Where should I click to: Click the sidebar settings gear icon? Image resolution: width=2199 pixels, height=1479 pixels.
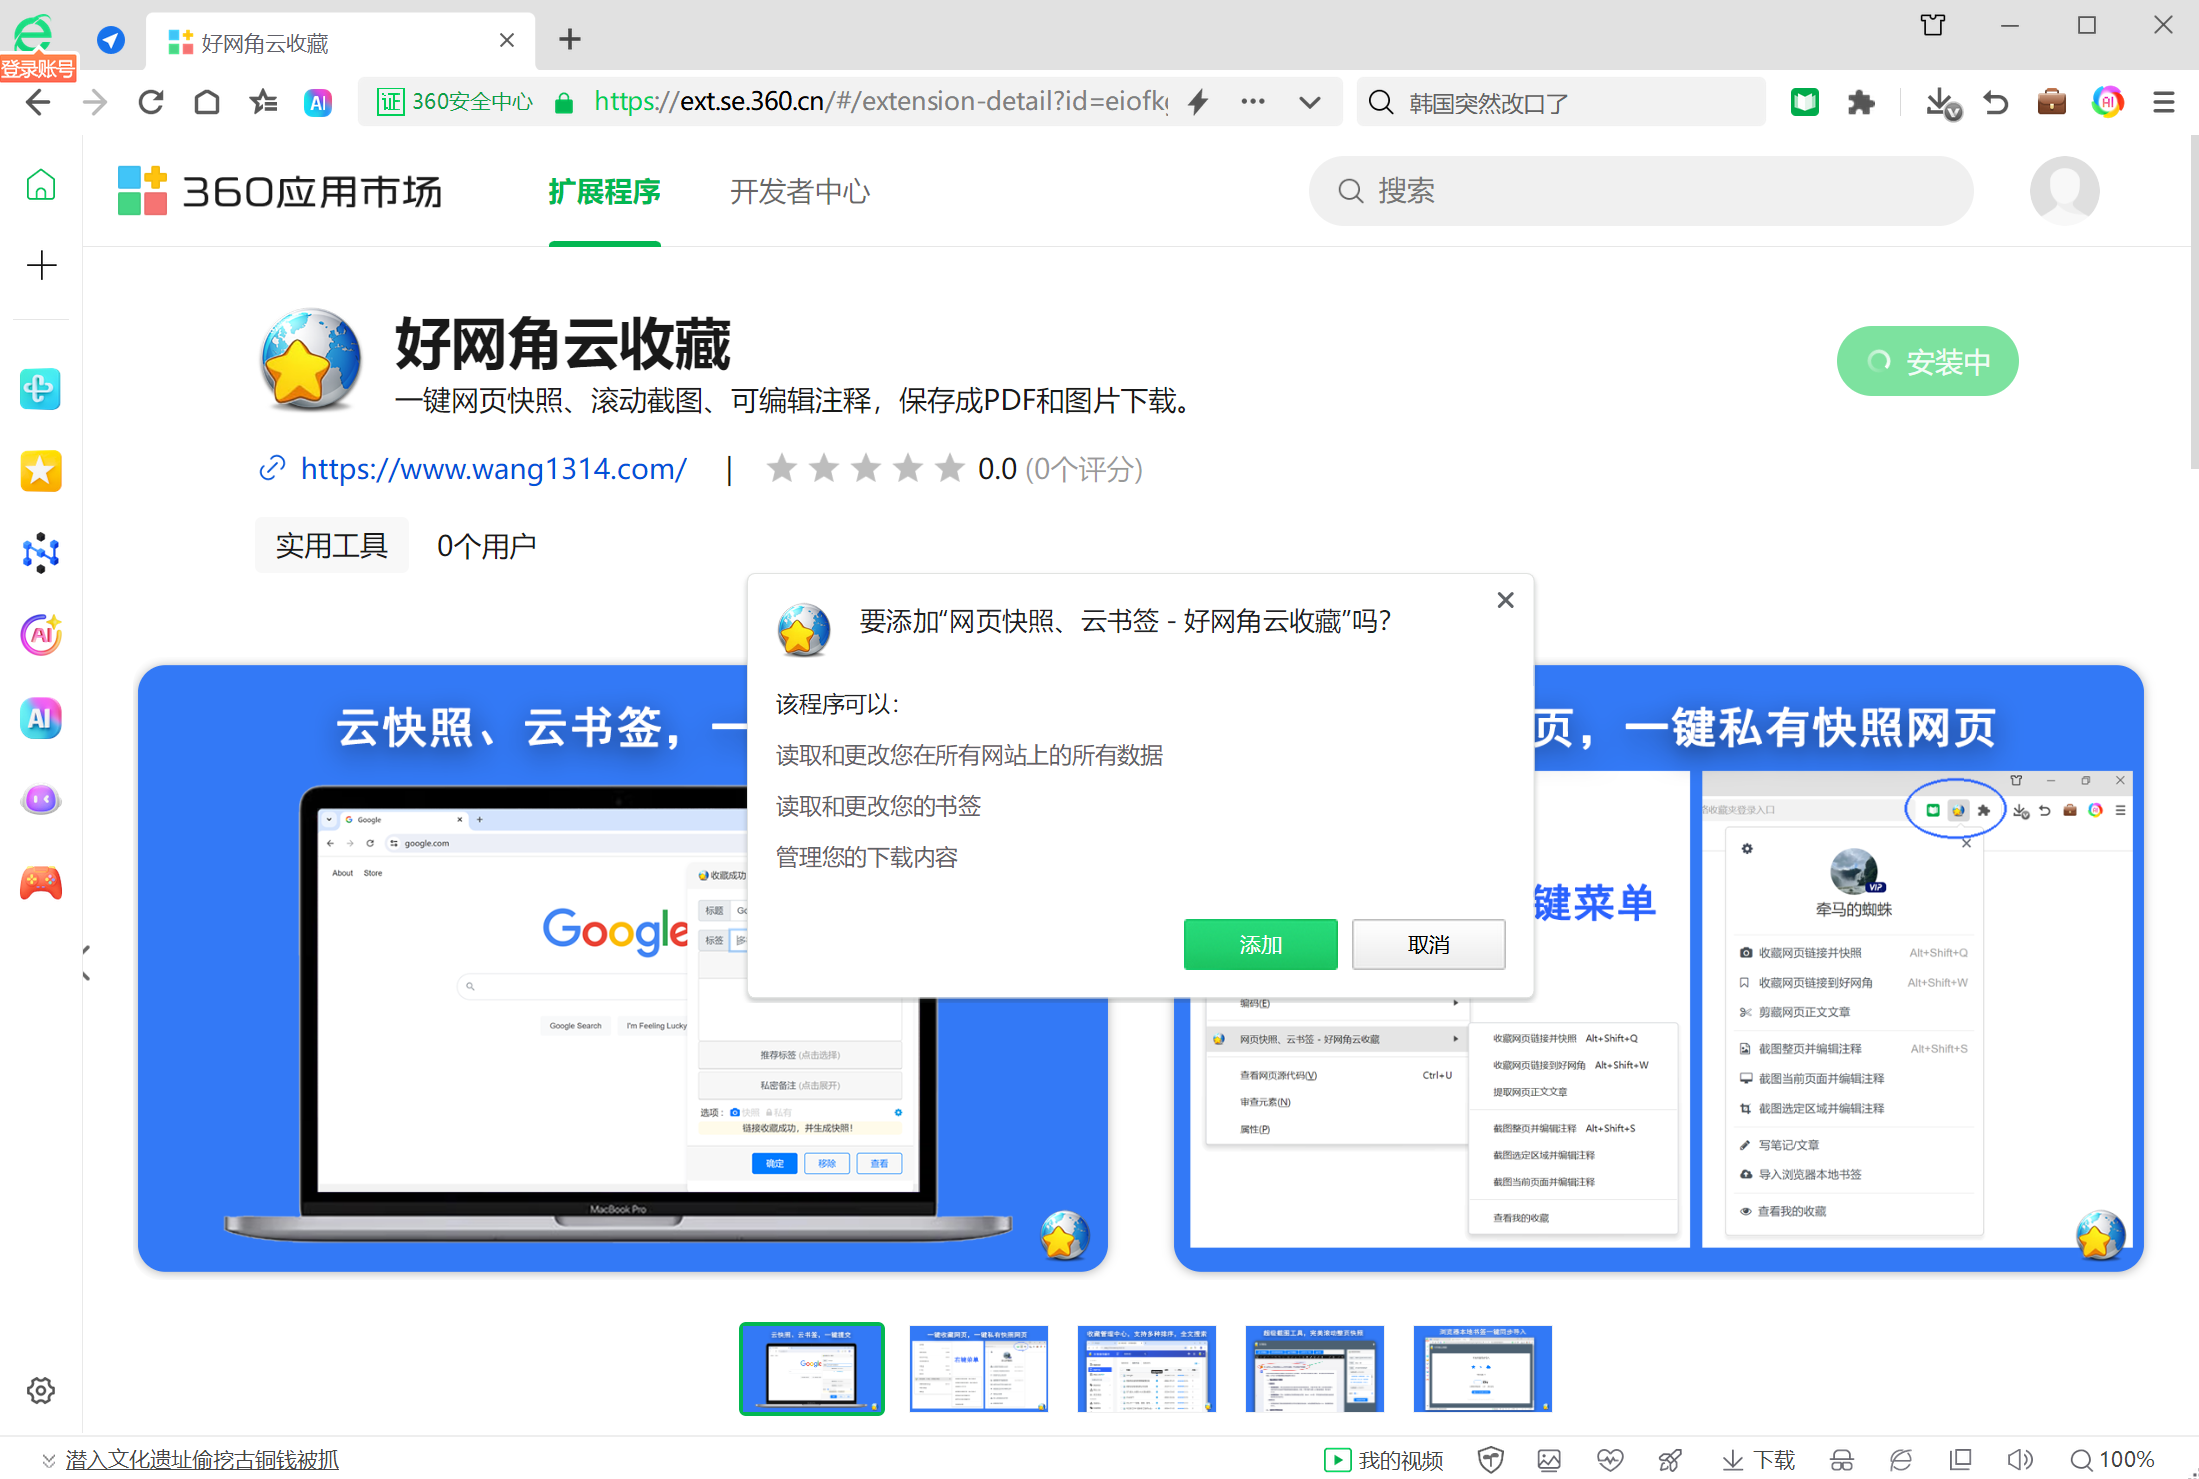(x=41, y=1390)
